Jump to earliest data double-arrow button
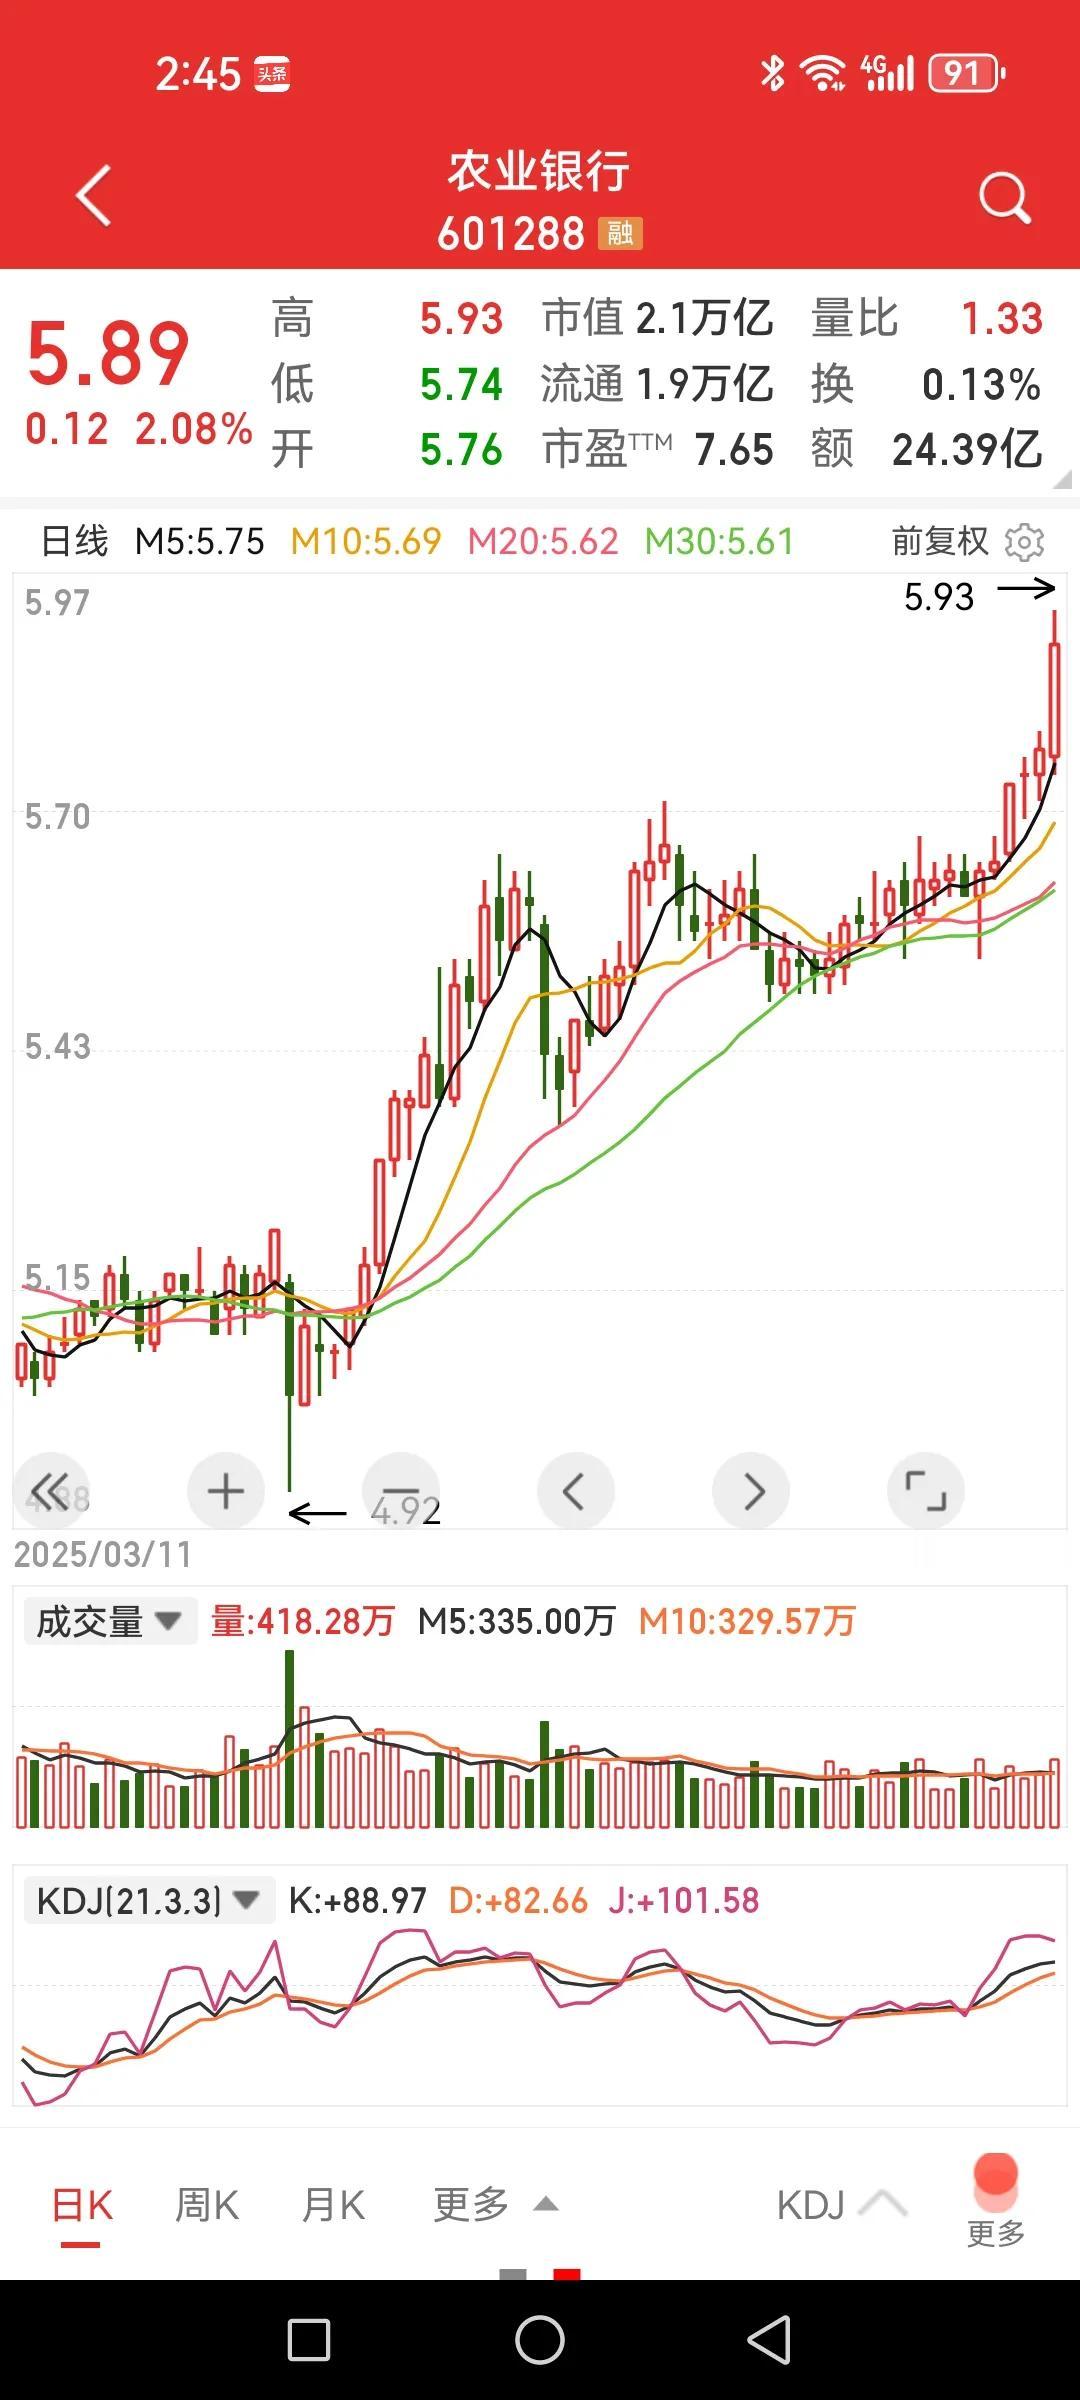 click(51, 1491)
